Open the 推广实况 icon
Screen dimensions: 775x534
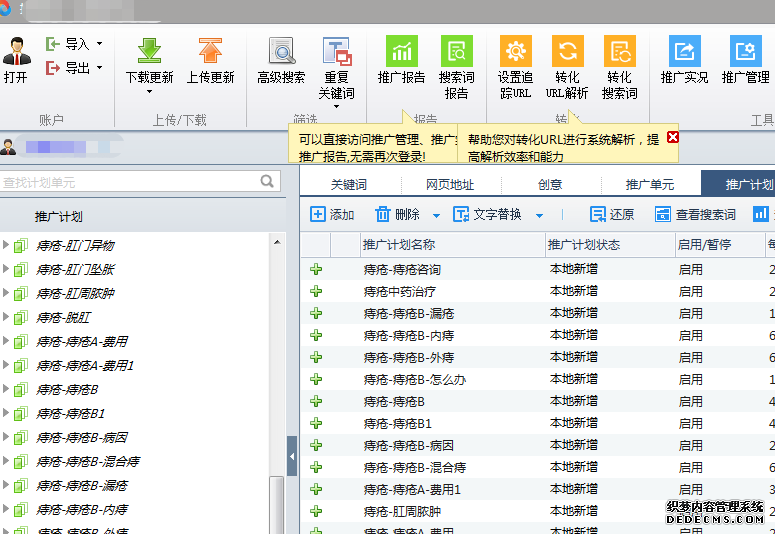coord(684,52)
